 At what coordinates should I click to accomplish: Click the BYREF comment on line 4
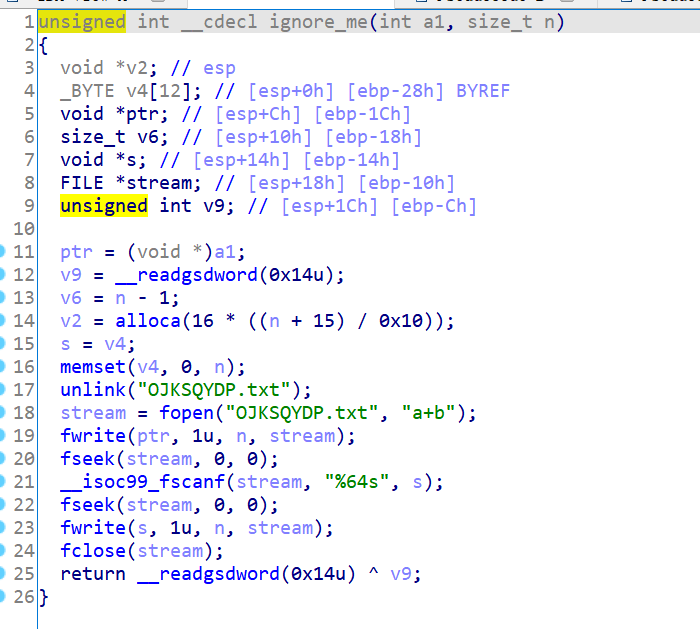(483, 91)
